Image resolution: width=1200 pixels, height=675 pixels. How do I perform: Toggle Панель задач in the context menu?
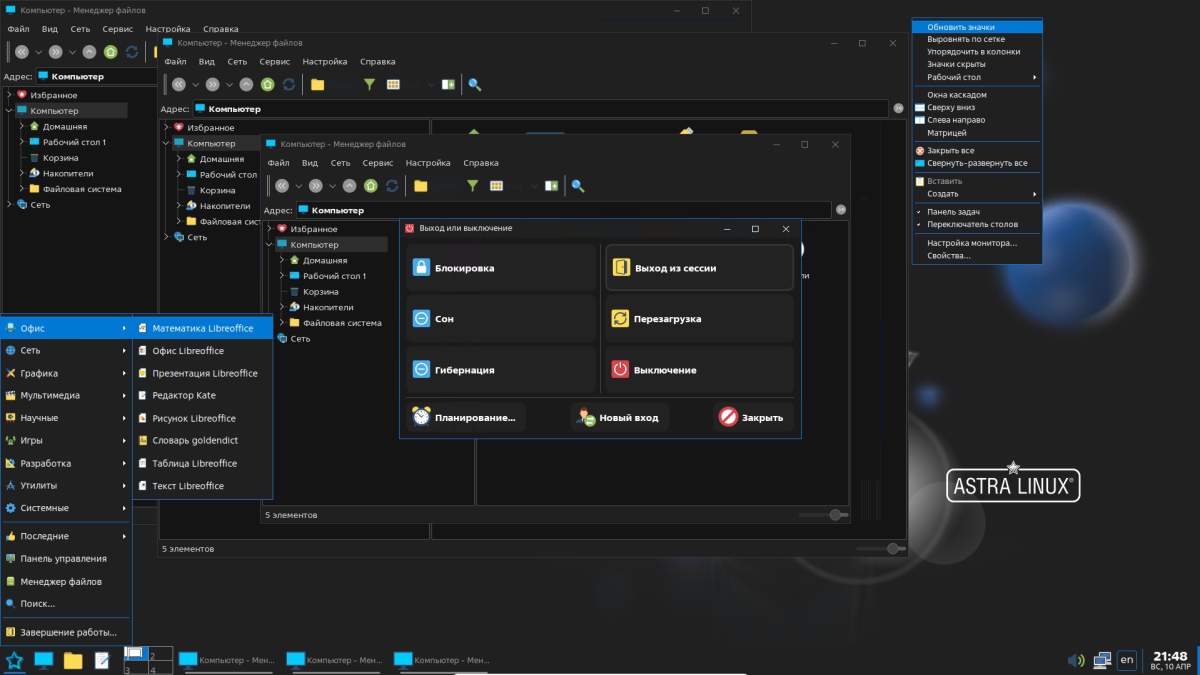(959, 211)
